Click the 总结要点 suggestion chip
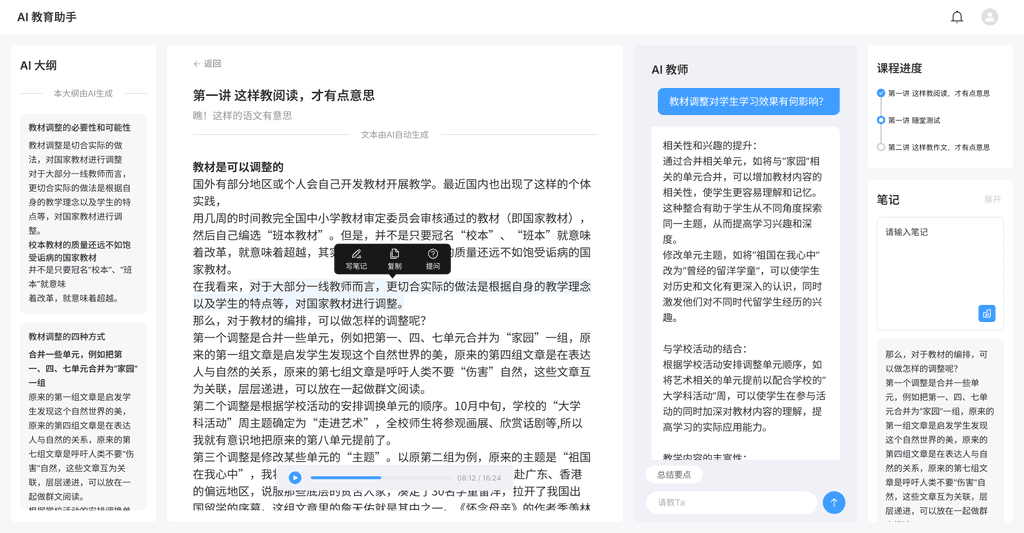The image size is (1024, 533). point(674,475)
